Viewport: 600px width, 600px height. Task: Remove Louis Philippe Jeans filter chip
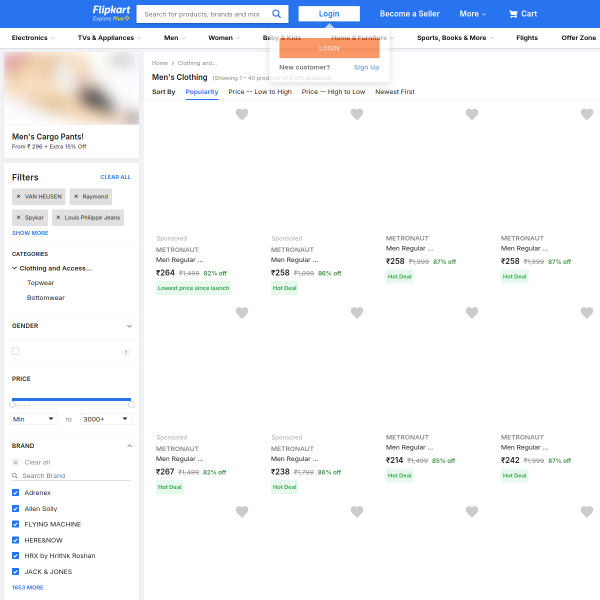[x=58, y=217]
